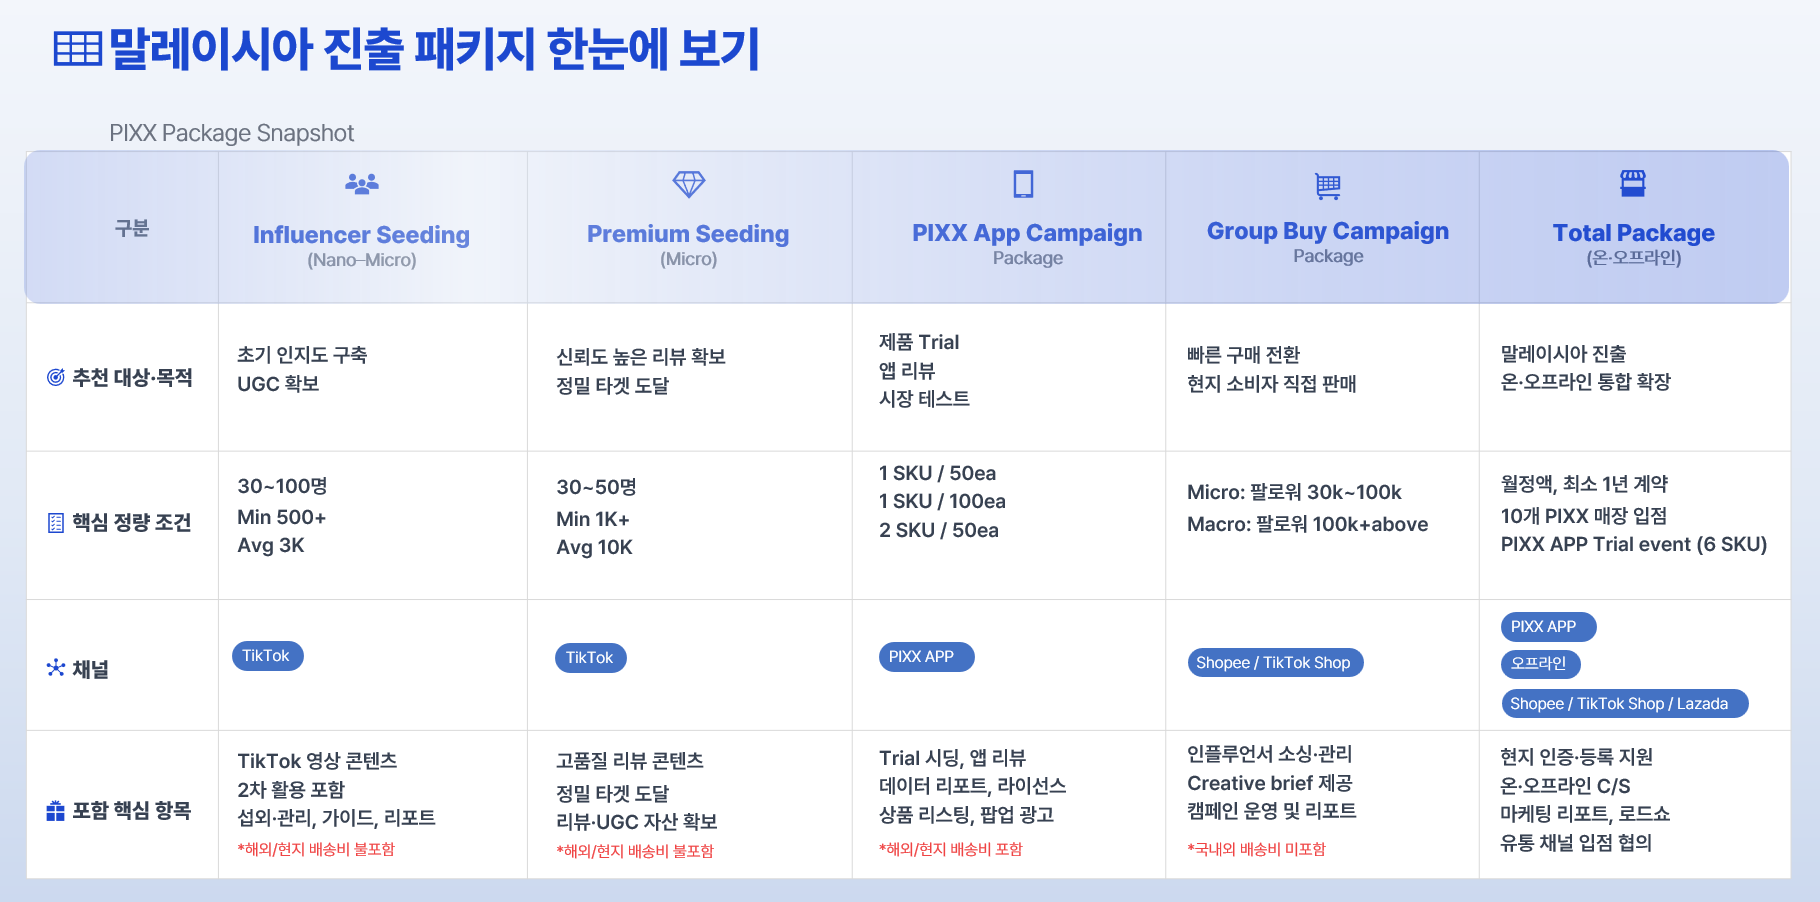Click the shopping cart icon above Group Buy
Image resolution: width=1820 pixels, height=902 pixels.
point(1328,186)
